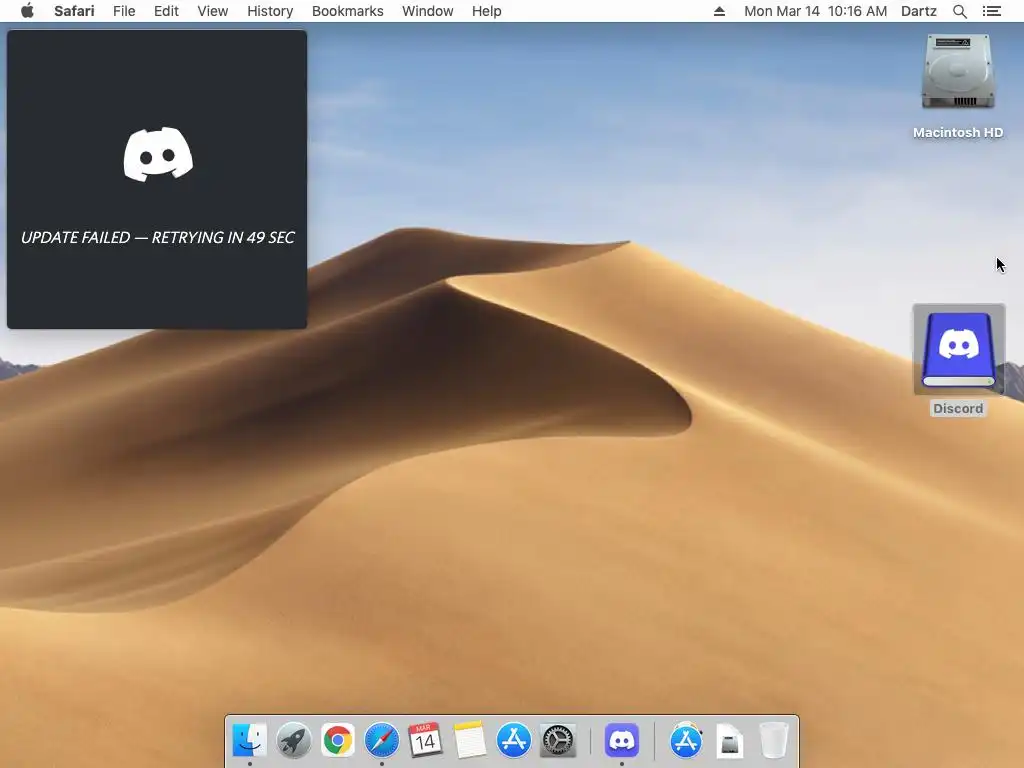The height and width of the screenshot is (768, 1024).
Task: Click the Dartz user name in menu bar
Action: (919, 11)
